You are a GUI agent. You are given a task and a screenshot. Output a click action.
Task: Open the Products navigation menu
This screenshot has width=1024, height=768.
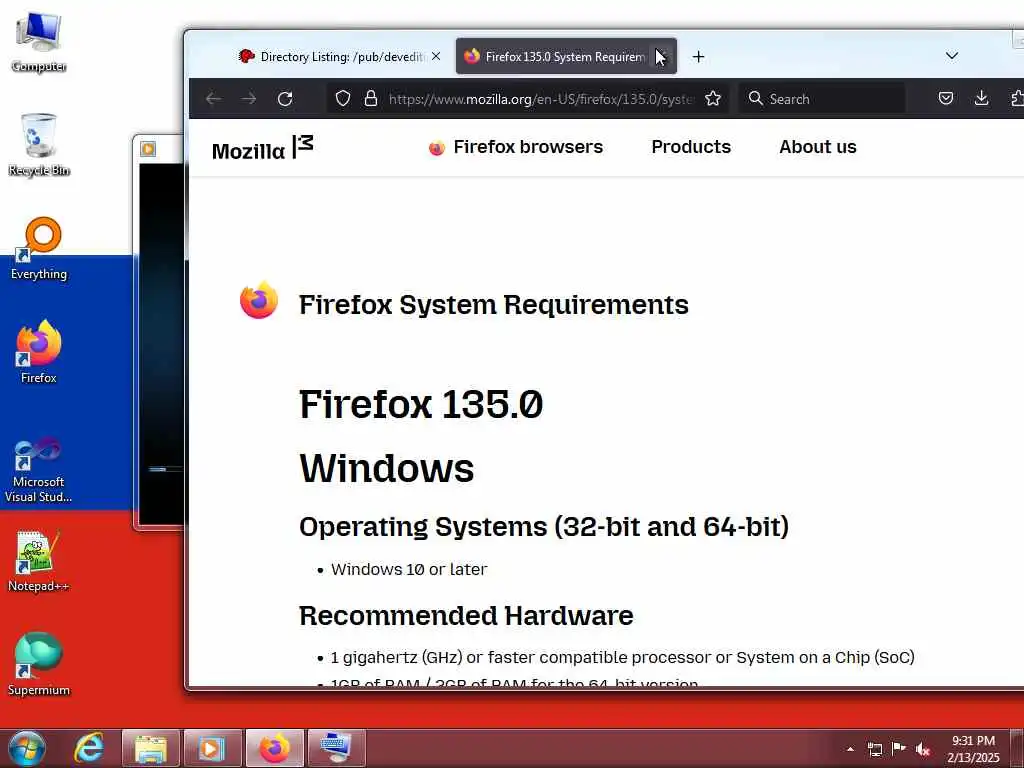(x=691, y=147)
